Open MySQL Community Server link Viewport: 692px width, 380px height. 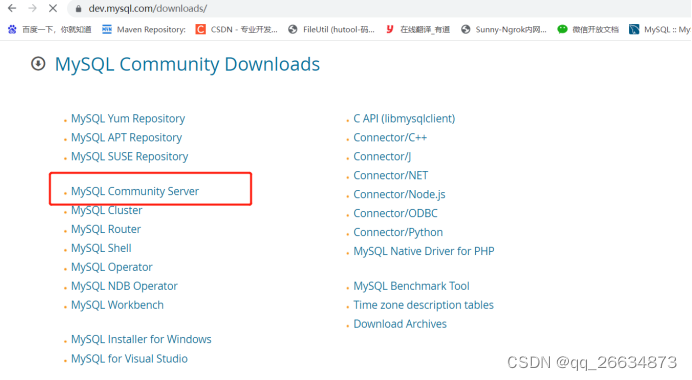click(x=135, y=191)
